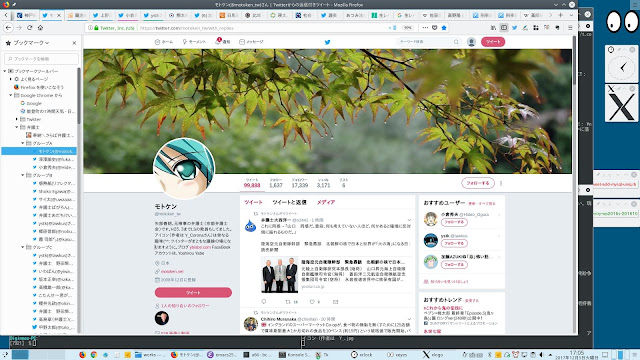Viewport: 640px width, 360px height.
Task: Reply to the first tweet via bubble icon
Action: 264,302
